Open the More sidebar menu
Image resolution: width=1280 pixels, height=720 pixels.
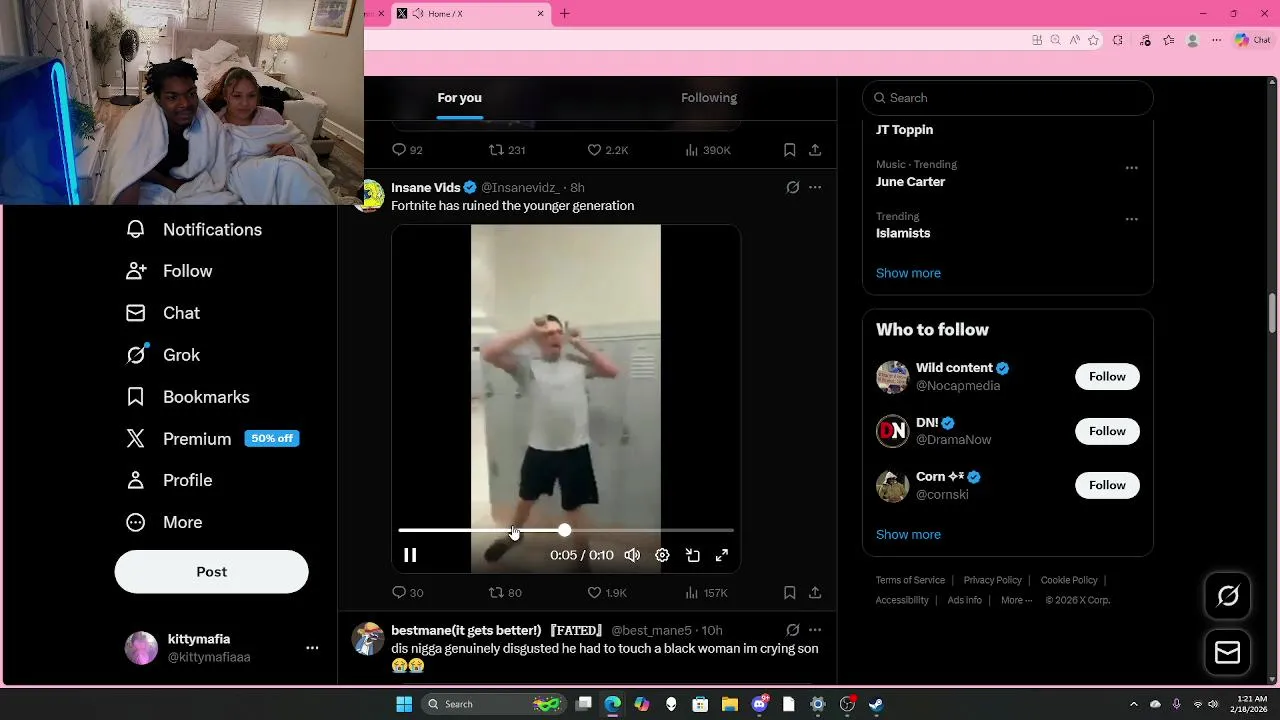164,522
